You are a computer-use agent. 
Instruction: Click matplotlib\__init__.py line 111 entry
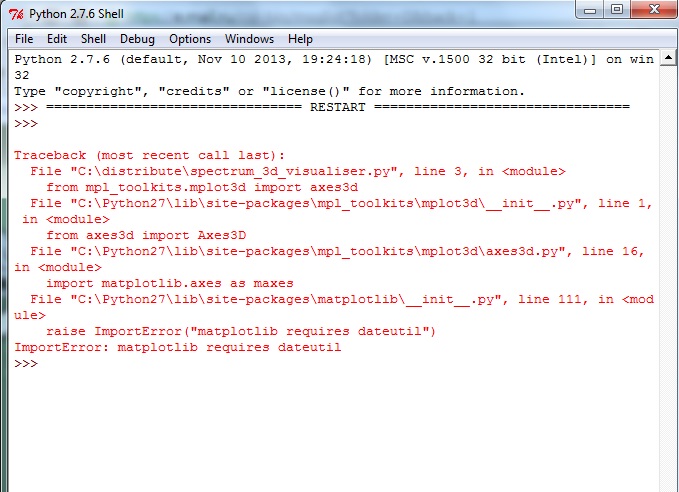[334, 307]
